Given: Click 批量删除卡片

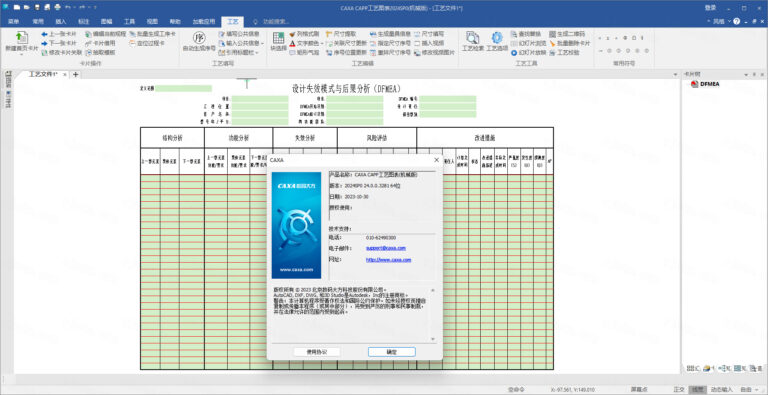Looking at the screenshot, I should [x=570, y=43].
